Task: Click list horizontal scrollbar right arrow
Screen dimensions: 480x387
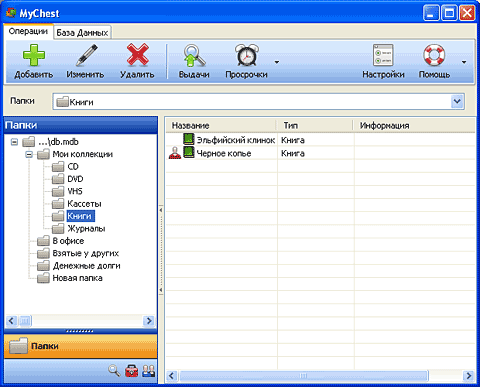Action: (x=469, y=376)
